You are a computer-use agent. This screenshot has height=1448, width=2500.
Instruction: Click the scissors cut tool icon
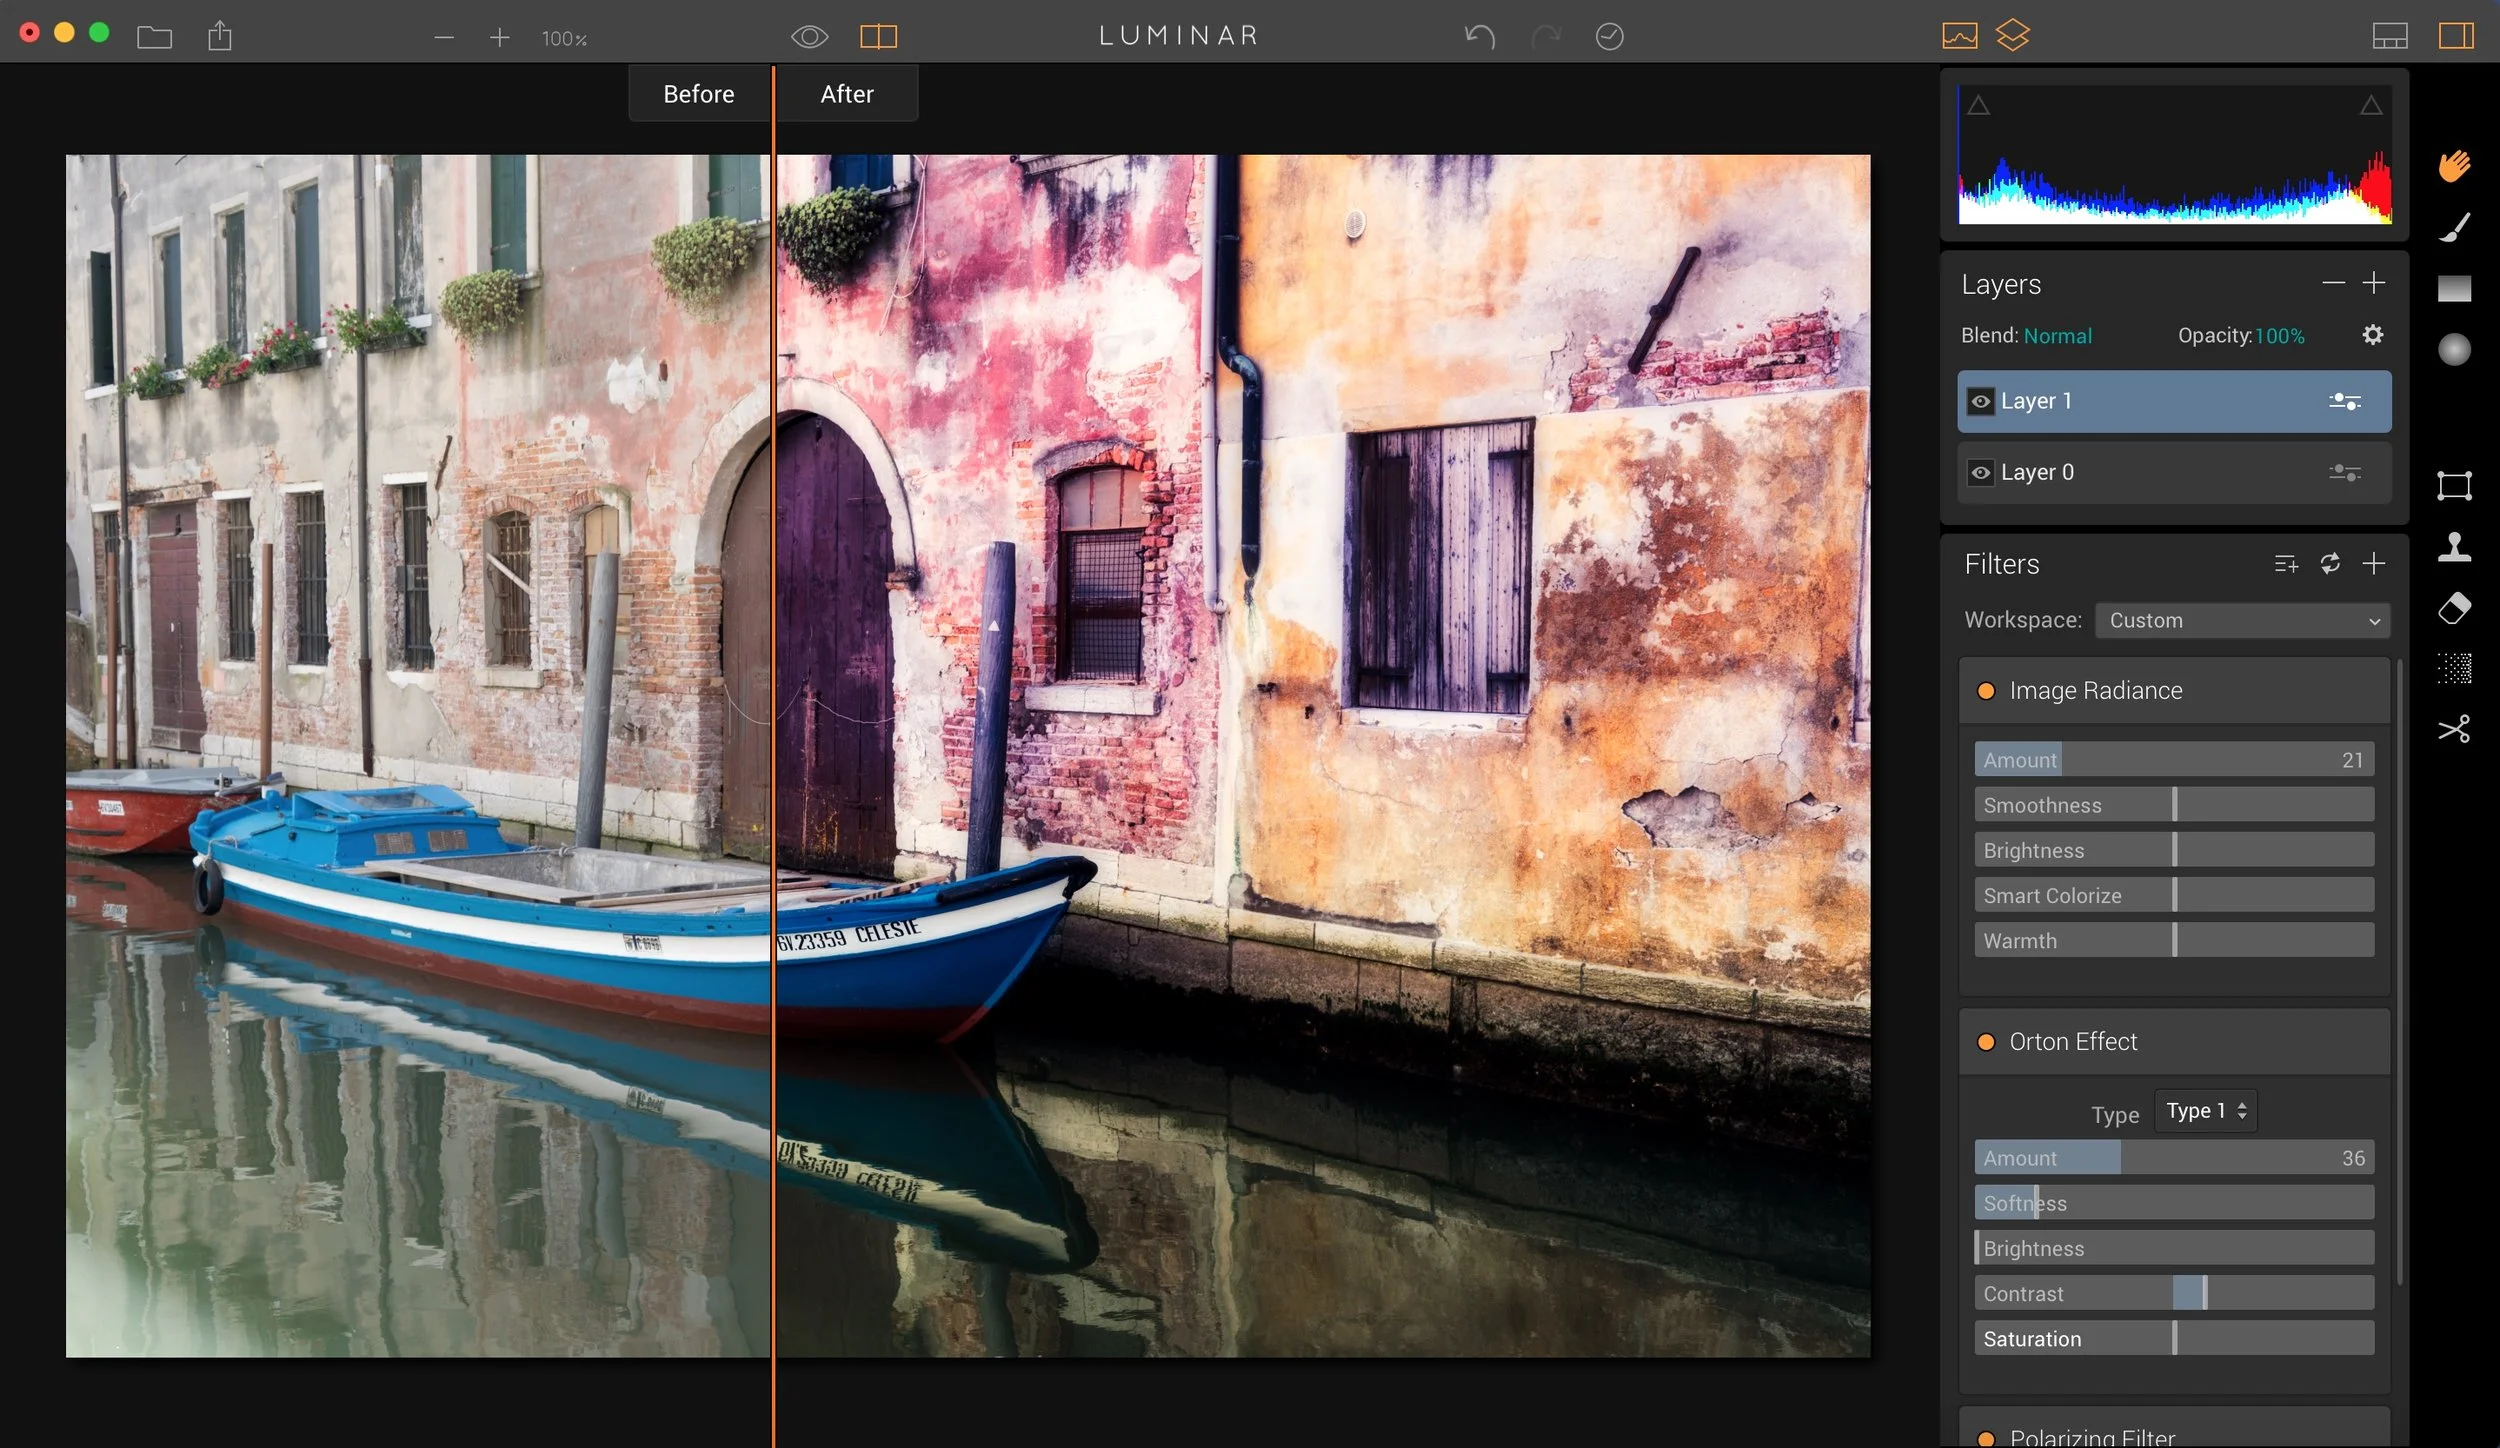[x=2454, y=729]
